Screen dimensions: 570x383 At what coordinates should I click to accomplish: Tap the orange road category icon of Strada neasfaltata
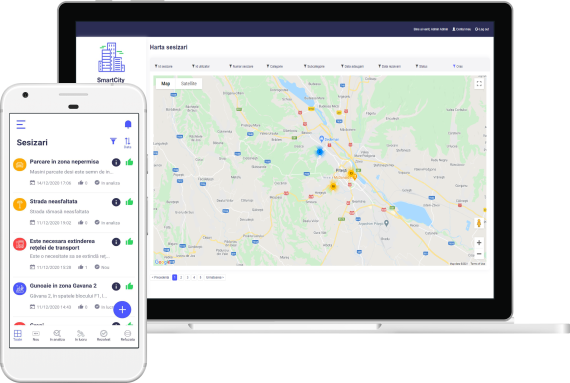point(20,204)
